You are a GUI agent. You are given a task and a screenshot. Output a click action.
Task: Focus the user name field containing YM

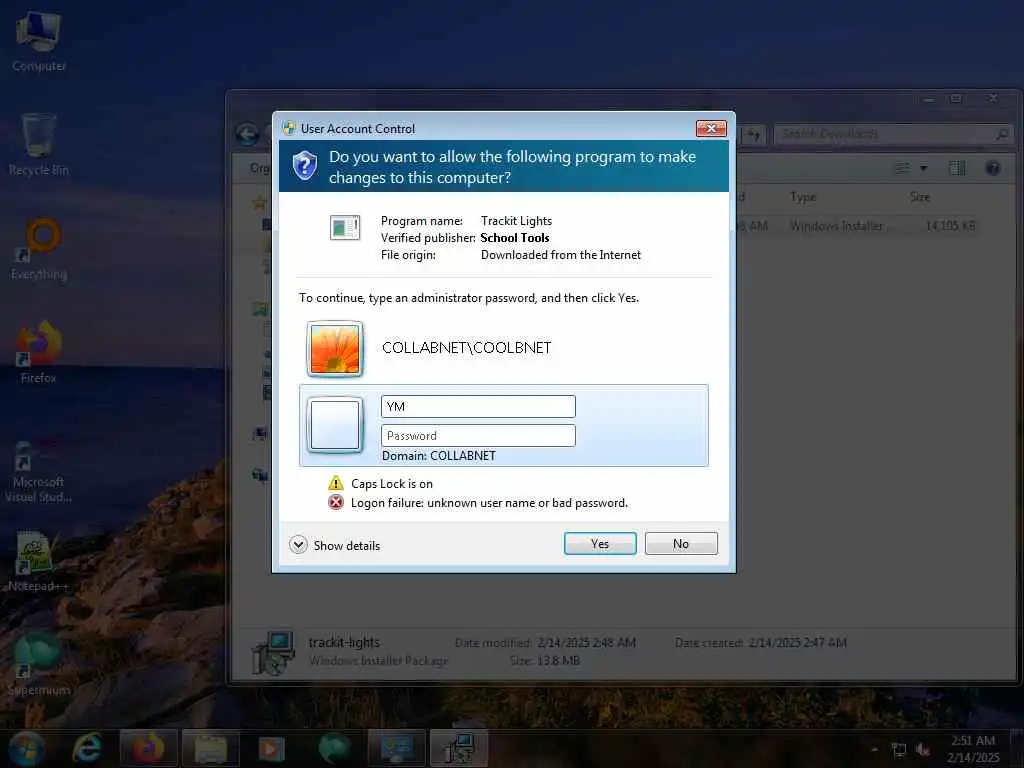pyautogui.click(x=478, y=406)
